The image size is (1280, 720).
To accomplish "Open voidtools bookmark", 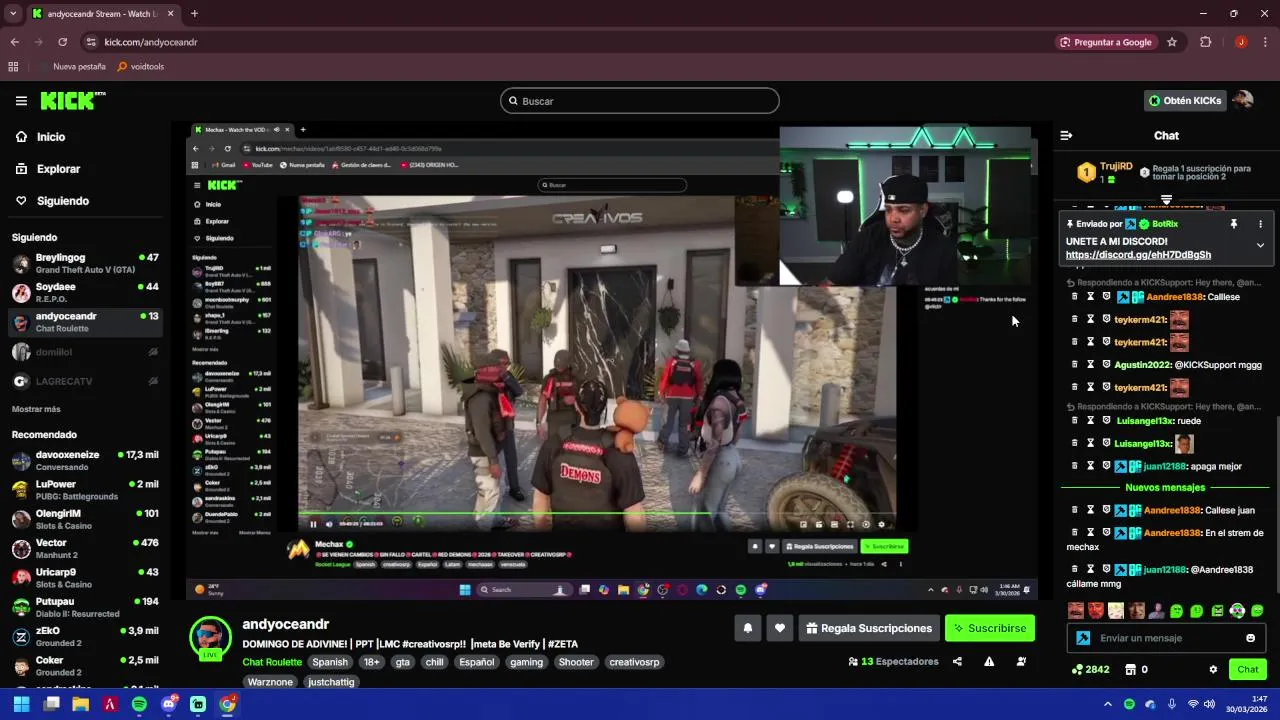I will pyautogui.click(x=140, y=66).
